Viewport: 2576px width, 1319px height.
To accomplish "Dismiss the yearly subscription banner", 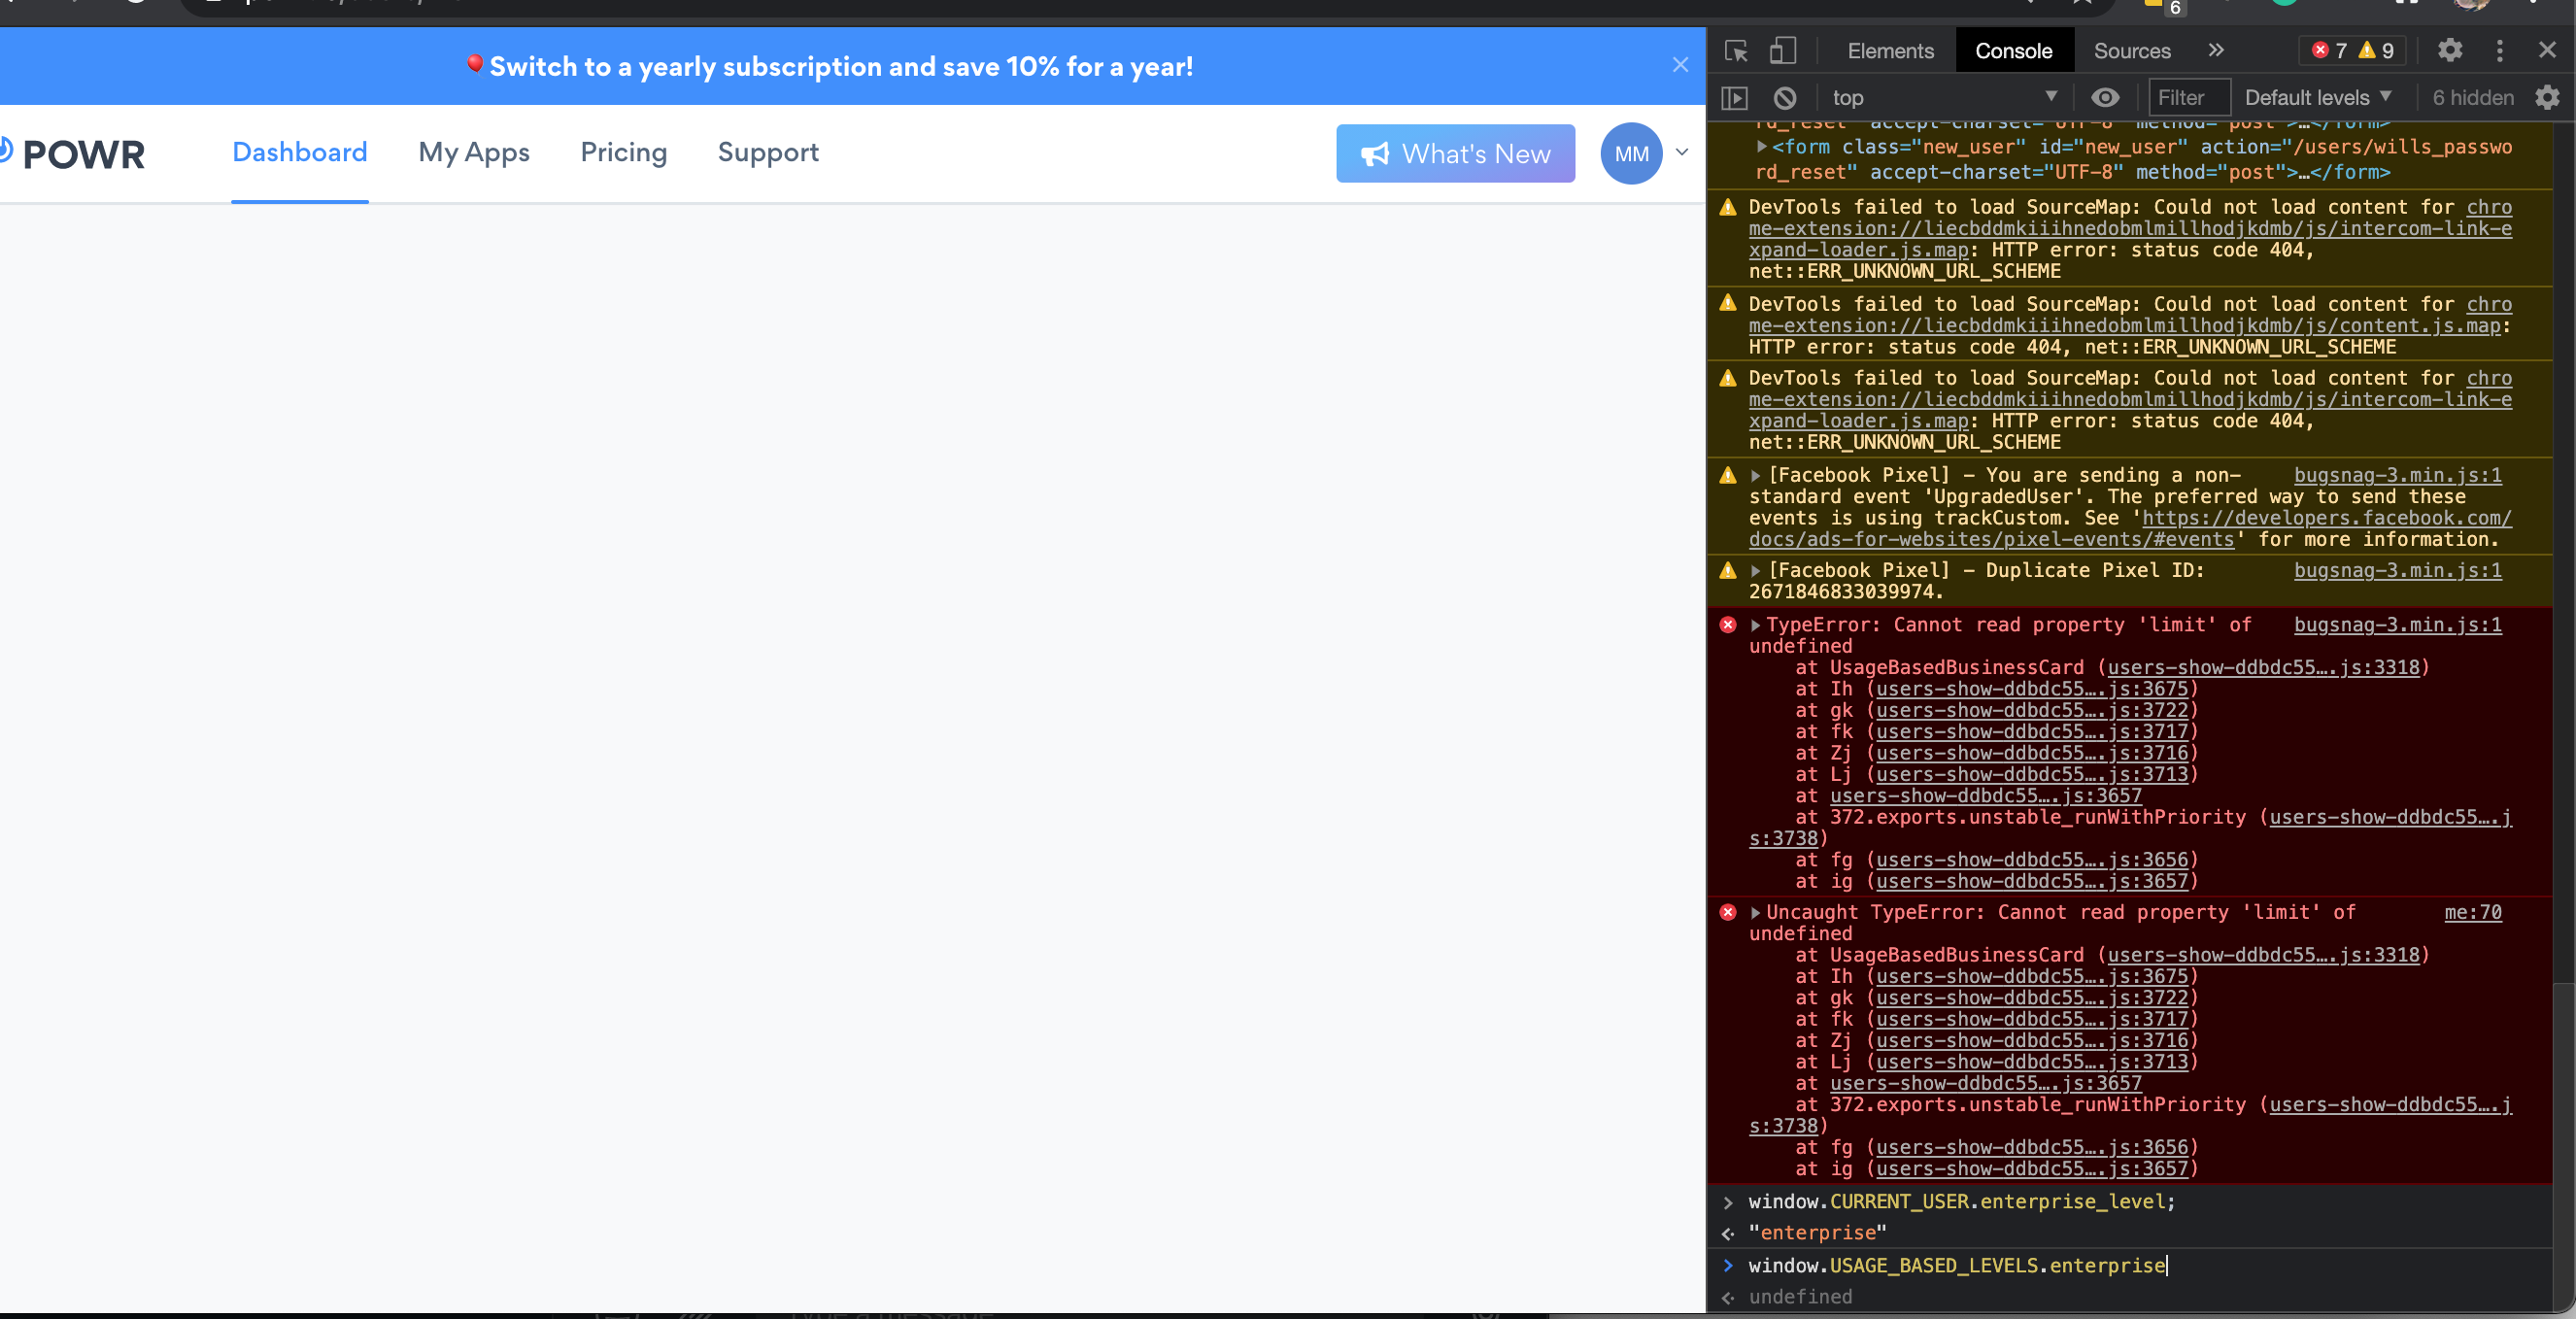I will pyautogui.click(x=1680, y=66).
